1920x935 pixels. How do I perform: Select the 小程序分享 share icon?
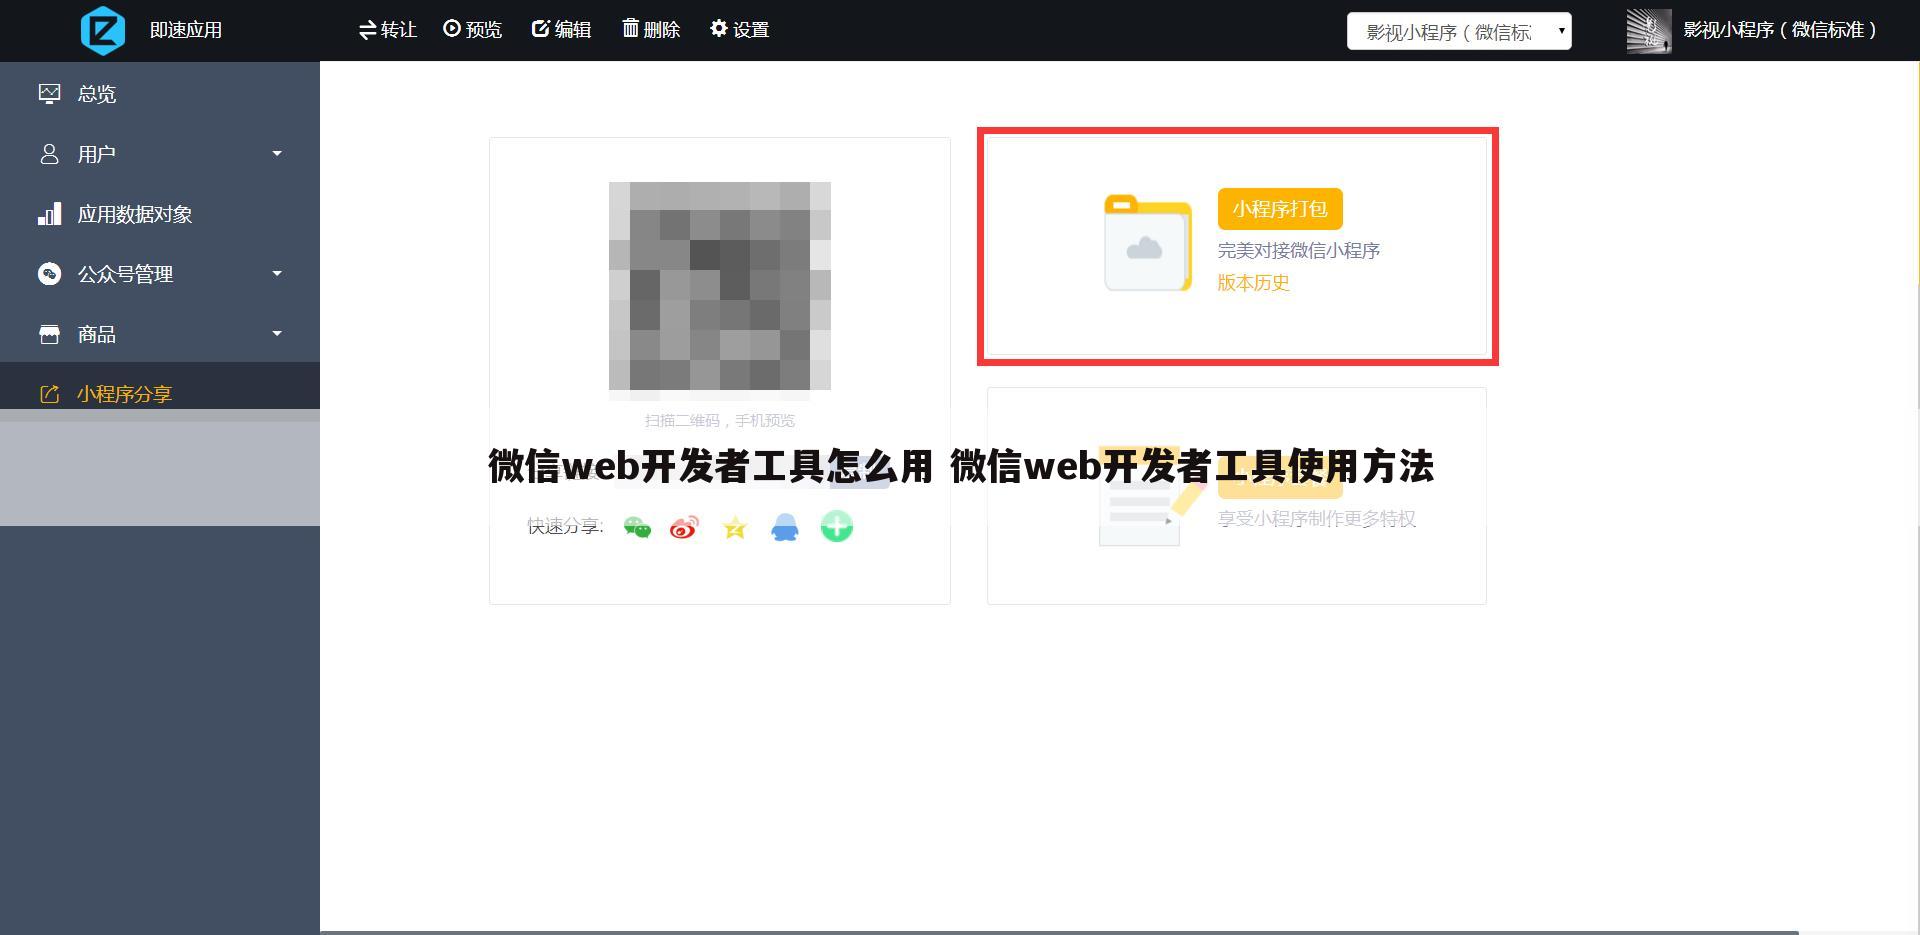click(49, 394)
